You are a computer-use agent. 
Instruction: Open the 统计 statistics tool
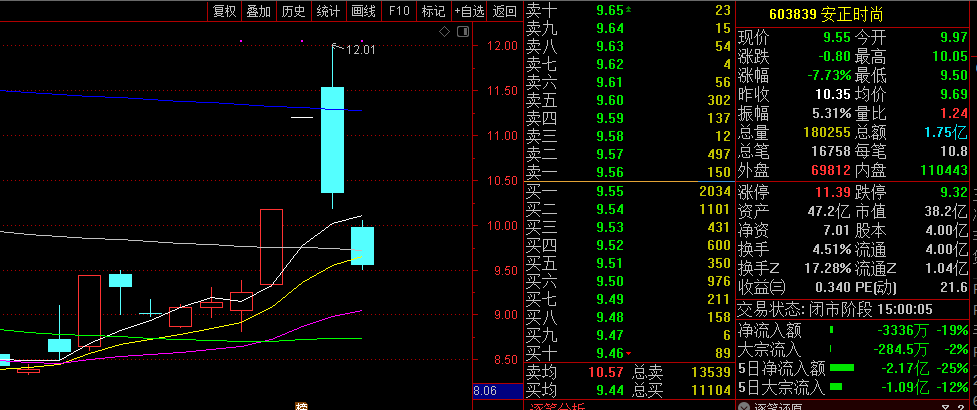click(328, 11)
